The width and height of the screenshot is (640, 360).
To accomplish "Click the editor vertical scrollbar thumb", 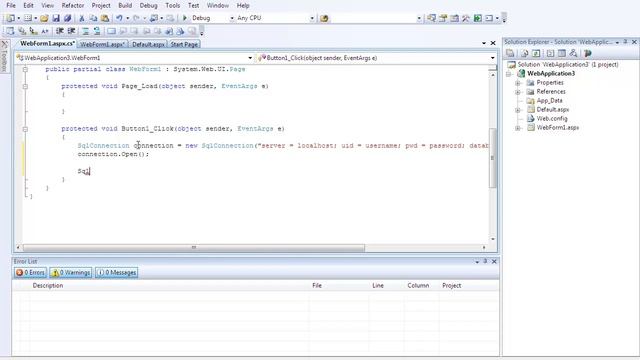I will [x=493, y=158].
